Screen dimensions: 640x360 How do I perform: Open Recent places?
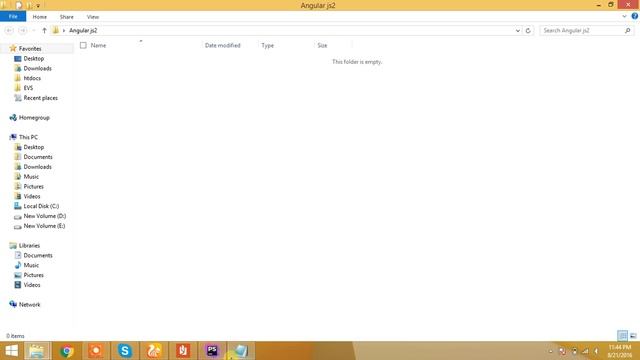coord(40,98)
